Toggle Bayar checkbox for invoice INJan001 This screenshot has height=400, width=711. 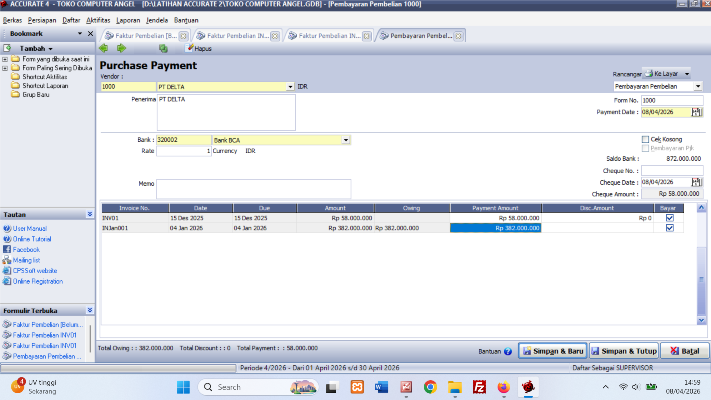click(670, 228)
